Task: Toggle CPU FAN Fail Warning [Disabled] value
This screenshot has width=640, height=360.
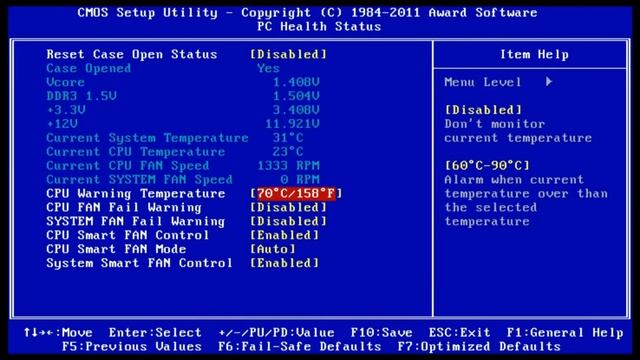Action: tap(289, 207)
